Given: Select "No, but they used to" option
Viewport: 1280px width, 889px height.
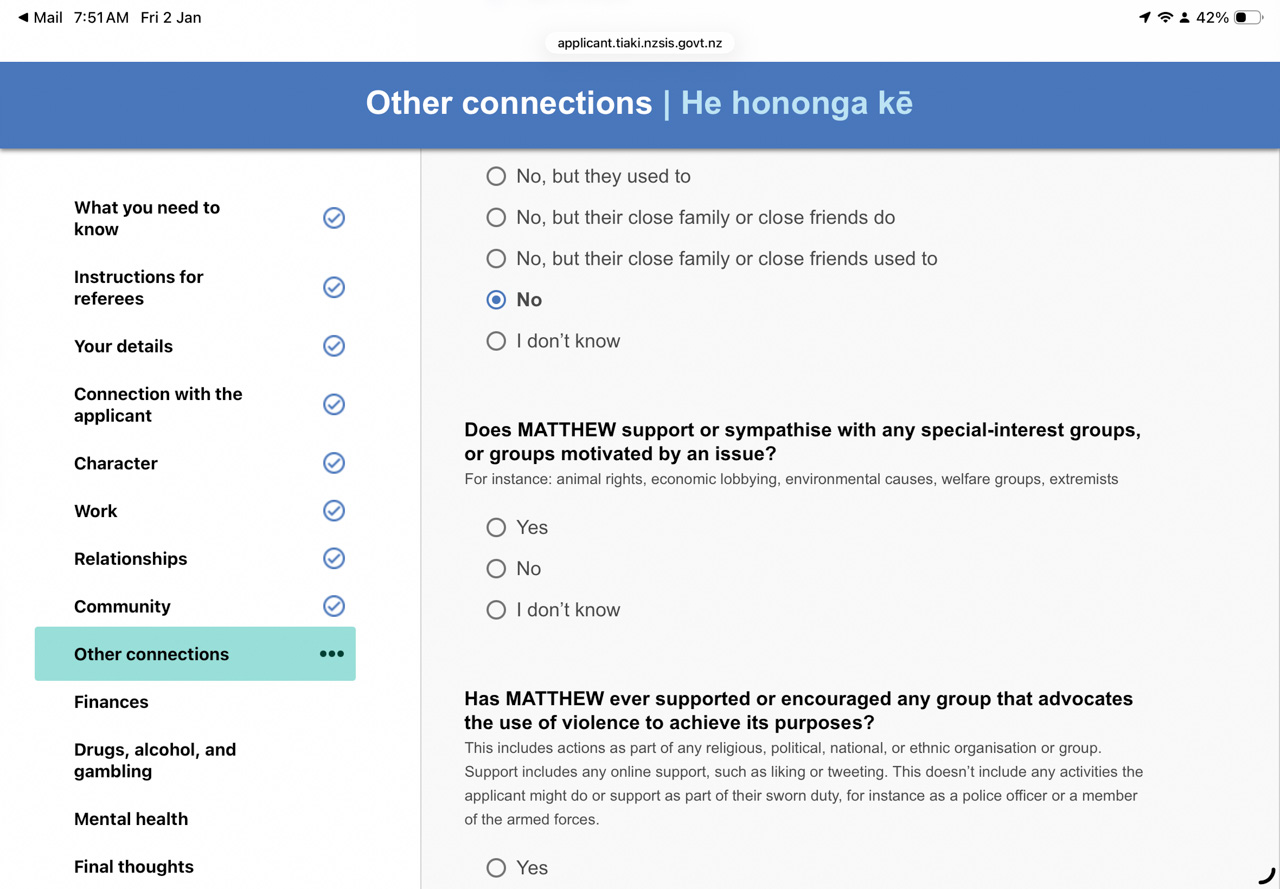Looking at the screenshot, I should (496, 176).
